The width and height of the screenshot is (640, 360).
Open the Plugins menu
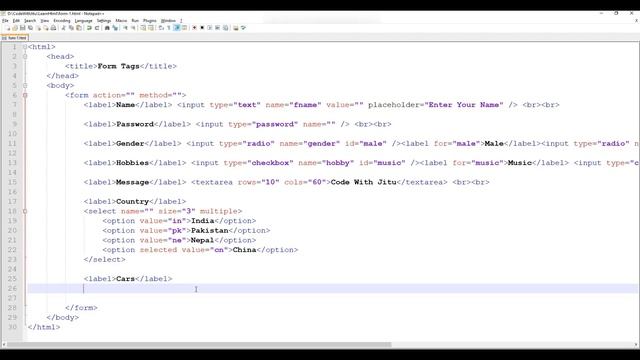tap(150, 20)
